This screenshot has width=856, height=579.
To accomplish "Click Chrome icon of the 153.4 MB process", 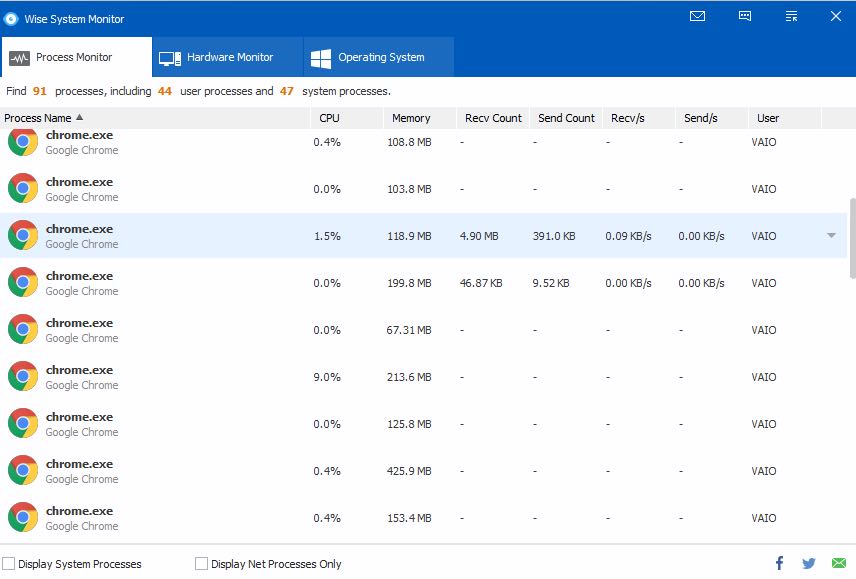I will click(x=23, y=517).
